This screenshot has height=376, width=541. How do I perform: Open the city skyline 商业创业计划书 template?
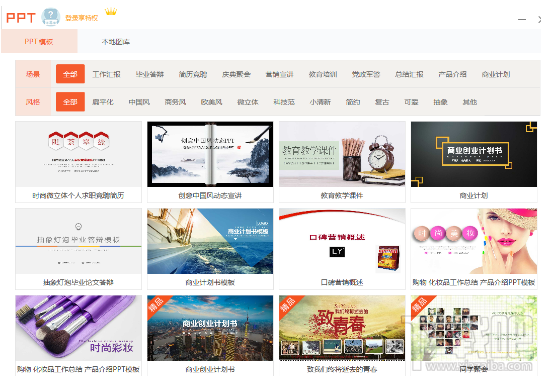click(x=210, y=328)
